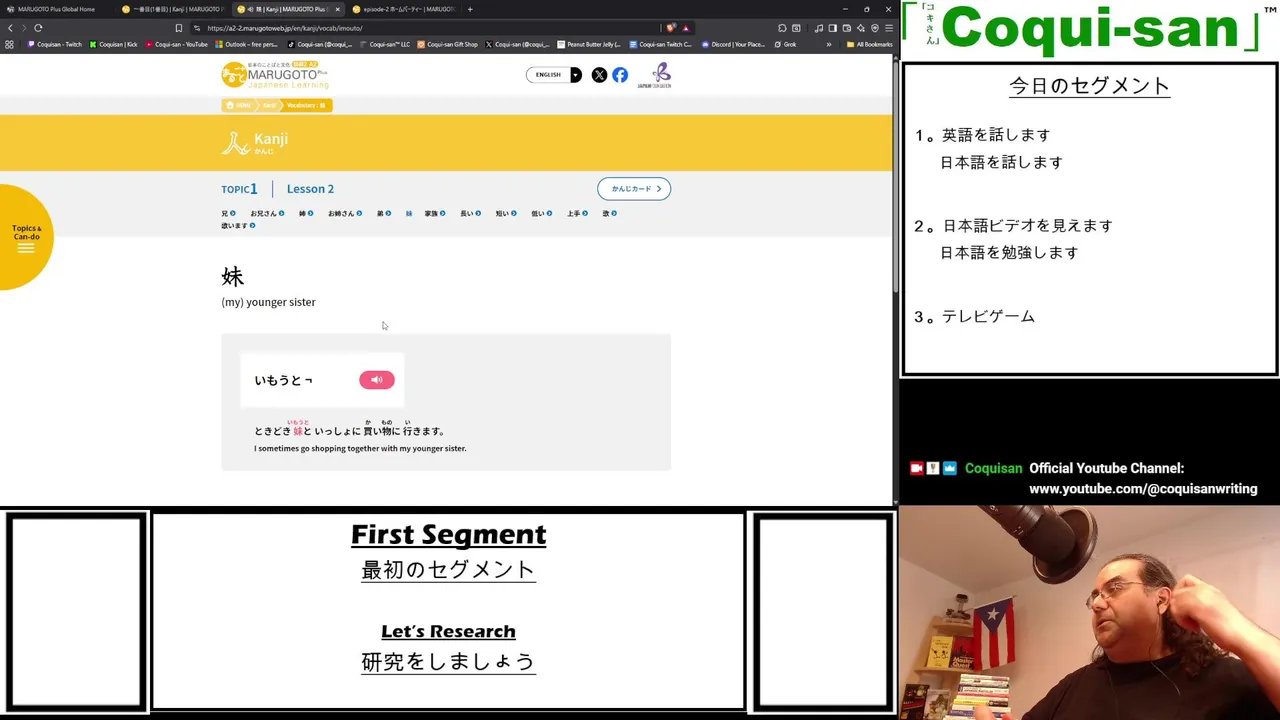This screenshot has height=720, width=1280.
Task: Open the Brave Shields icon
Action: [x=671, y=28]
